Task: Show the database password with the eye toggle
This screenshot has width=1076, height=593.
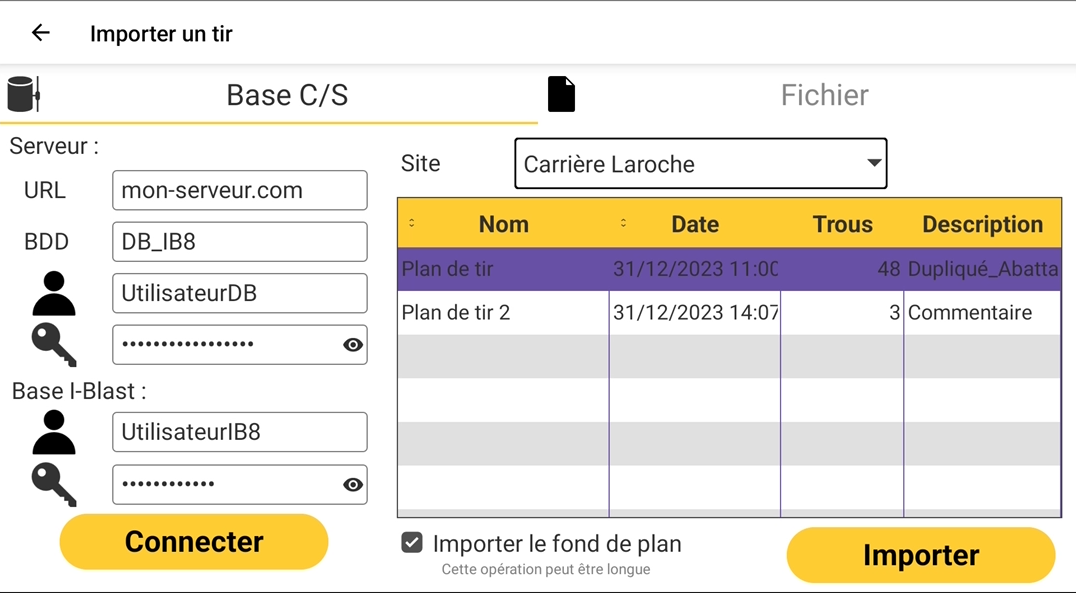Action: 351,344
